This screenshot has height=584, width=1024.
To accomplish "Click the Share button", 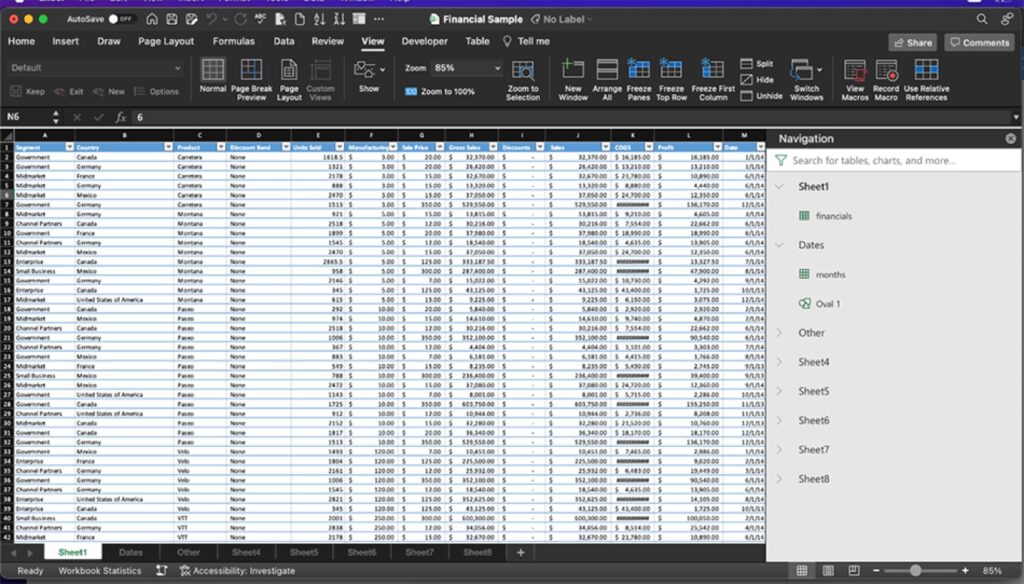I will click(x=912, y=43).
